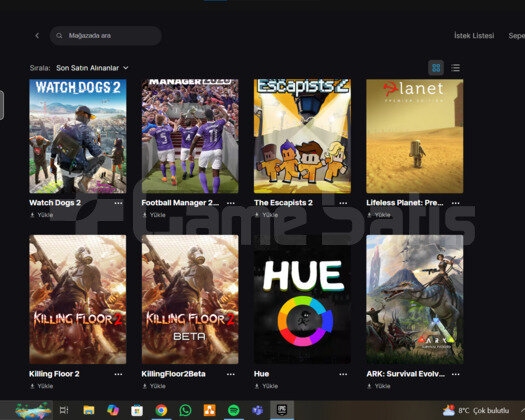Click the Hue title text
Viewport: 525px width, 420px height.
pos(261,374)
